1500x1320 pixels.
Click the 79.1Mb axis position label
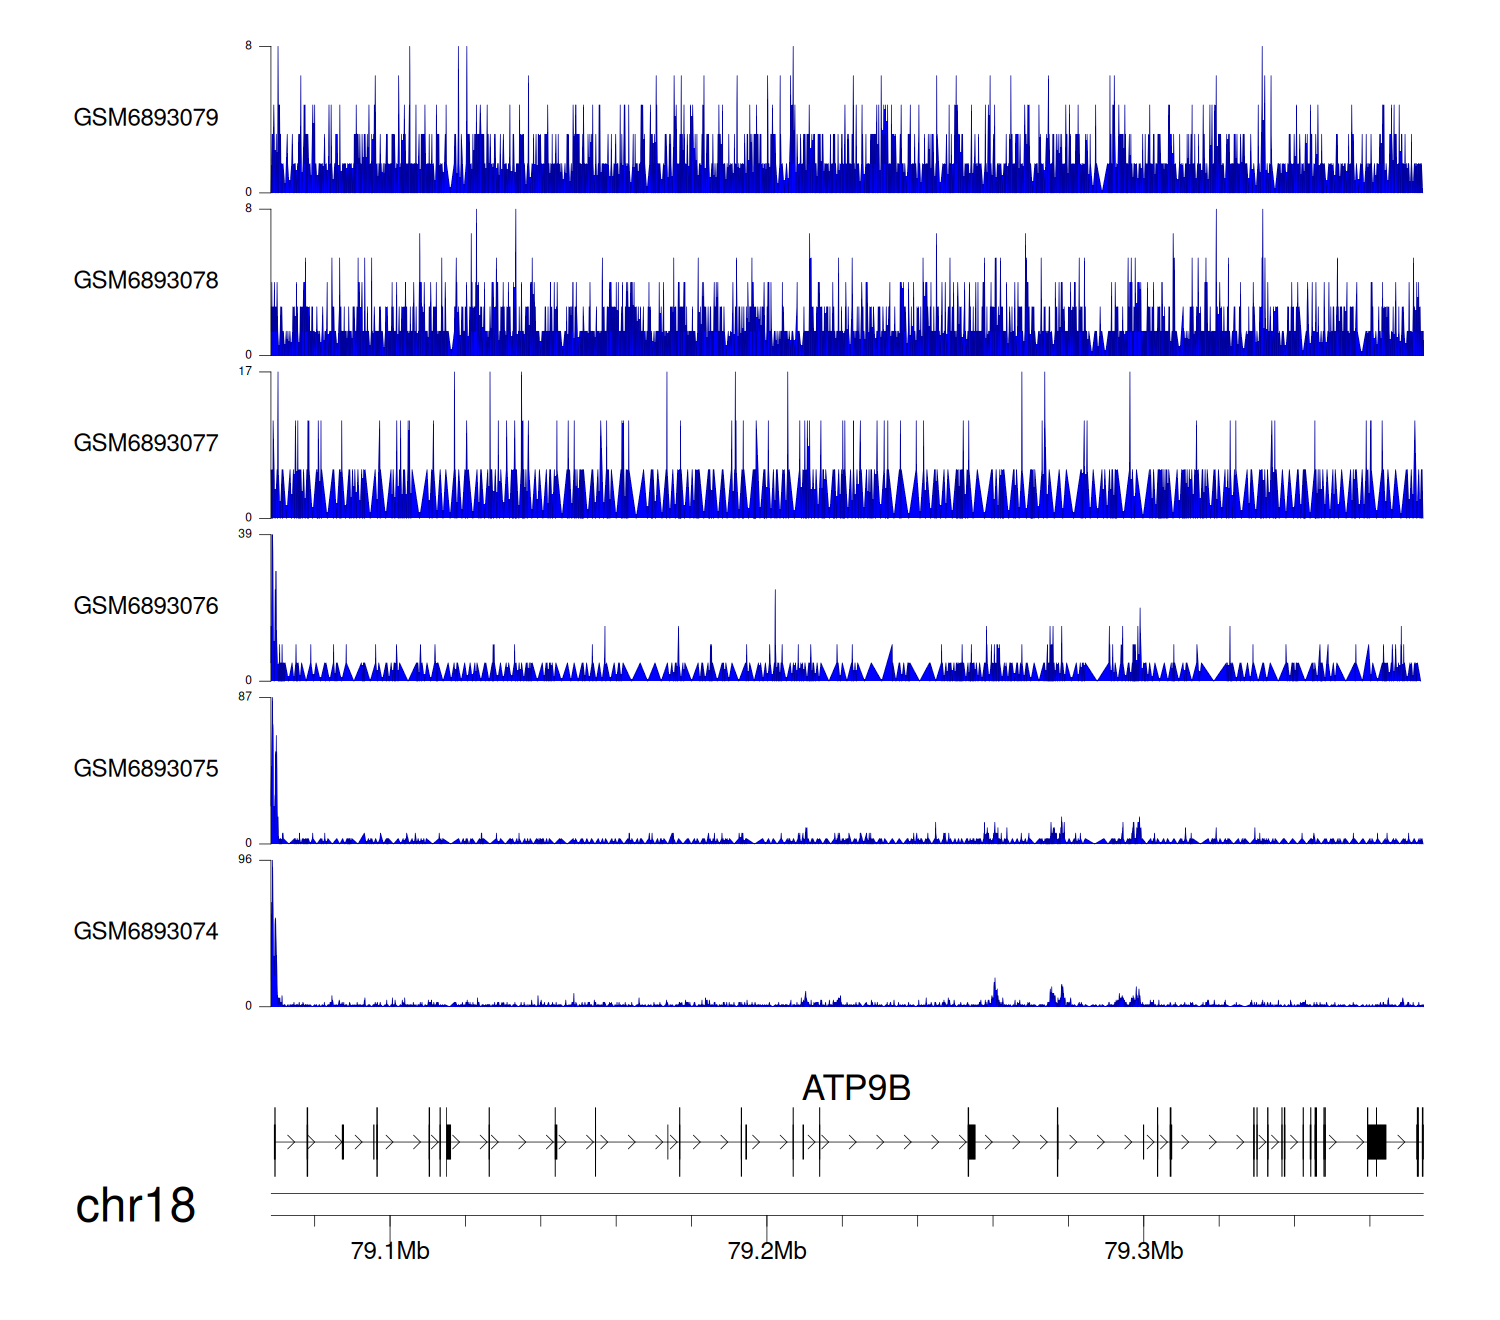390,1251
